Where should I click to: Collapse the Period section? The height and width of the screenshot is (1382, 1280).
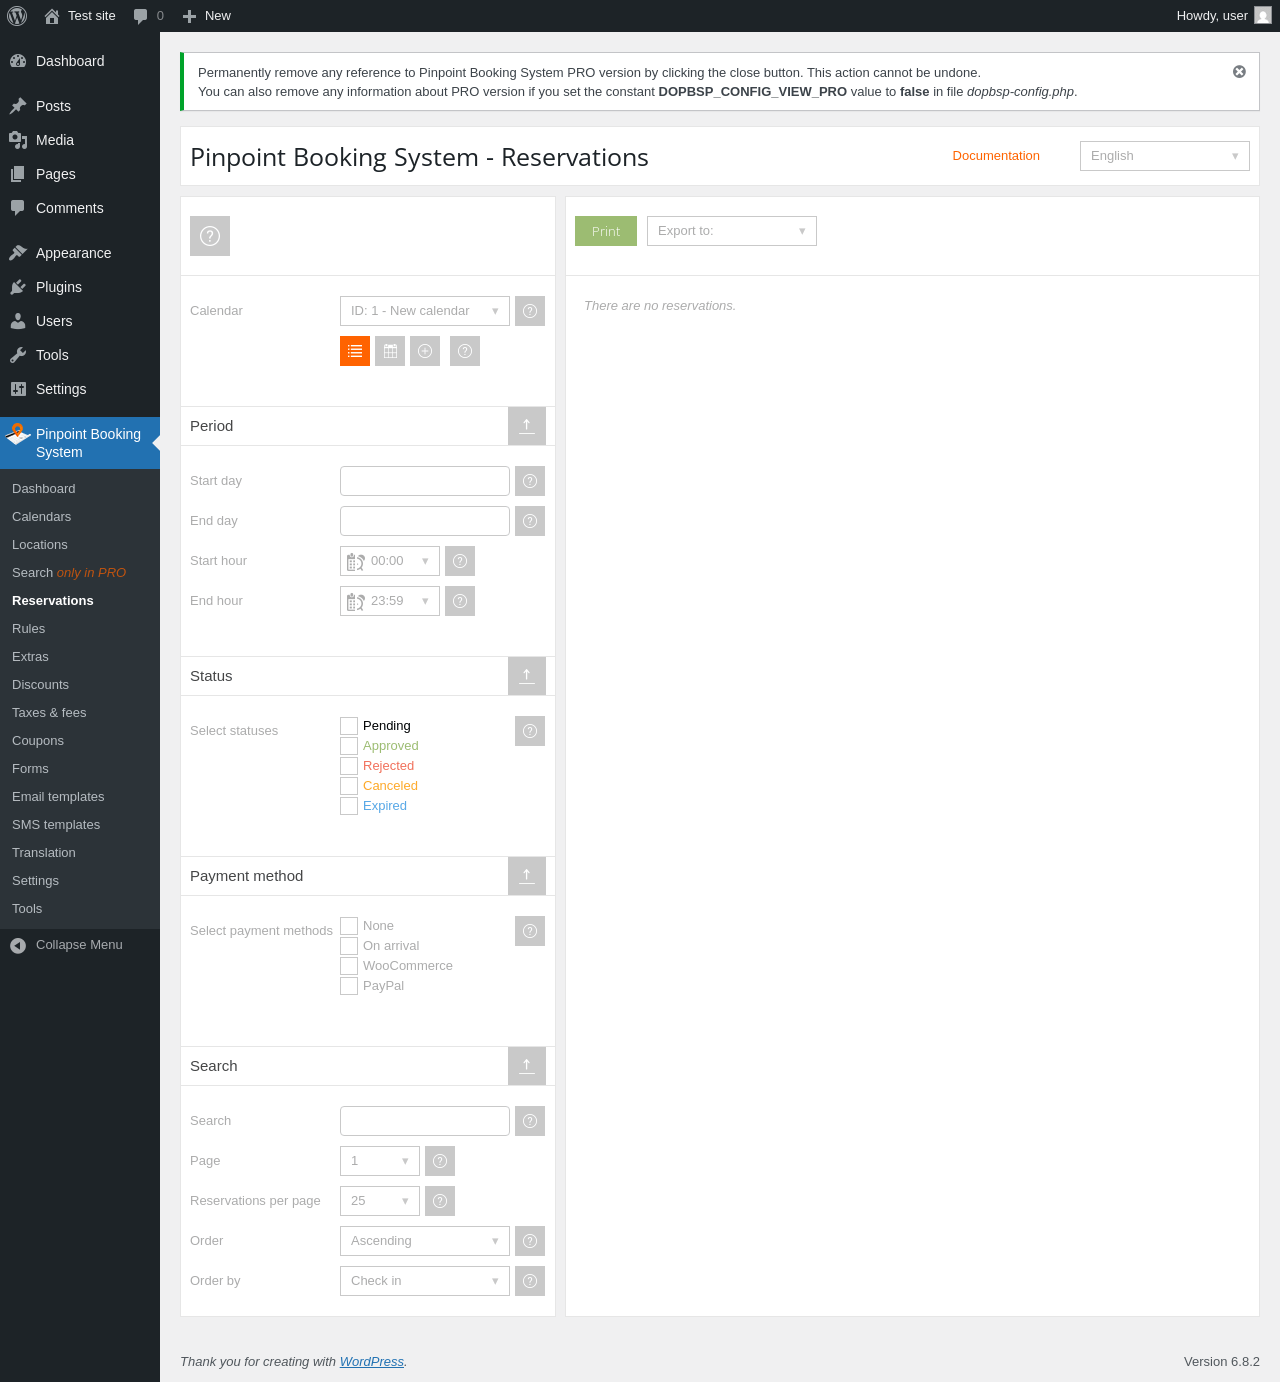pos(527,426)
